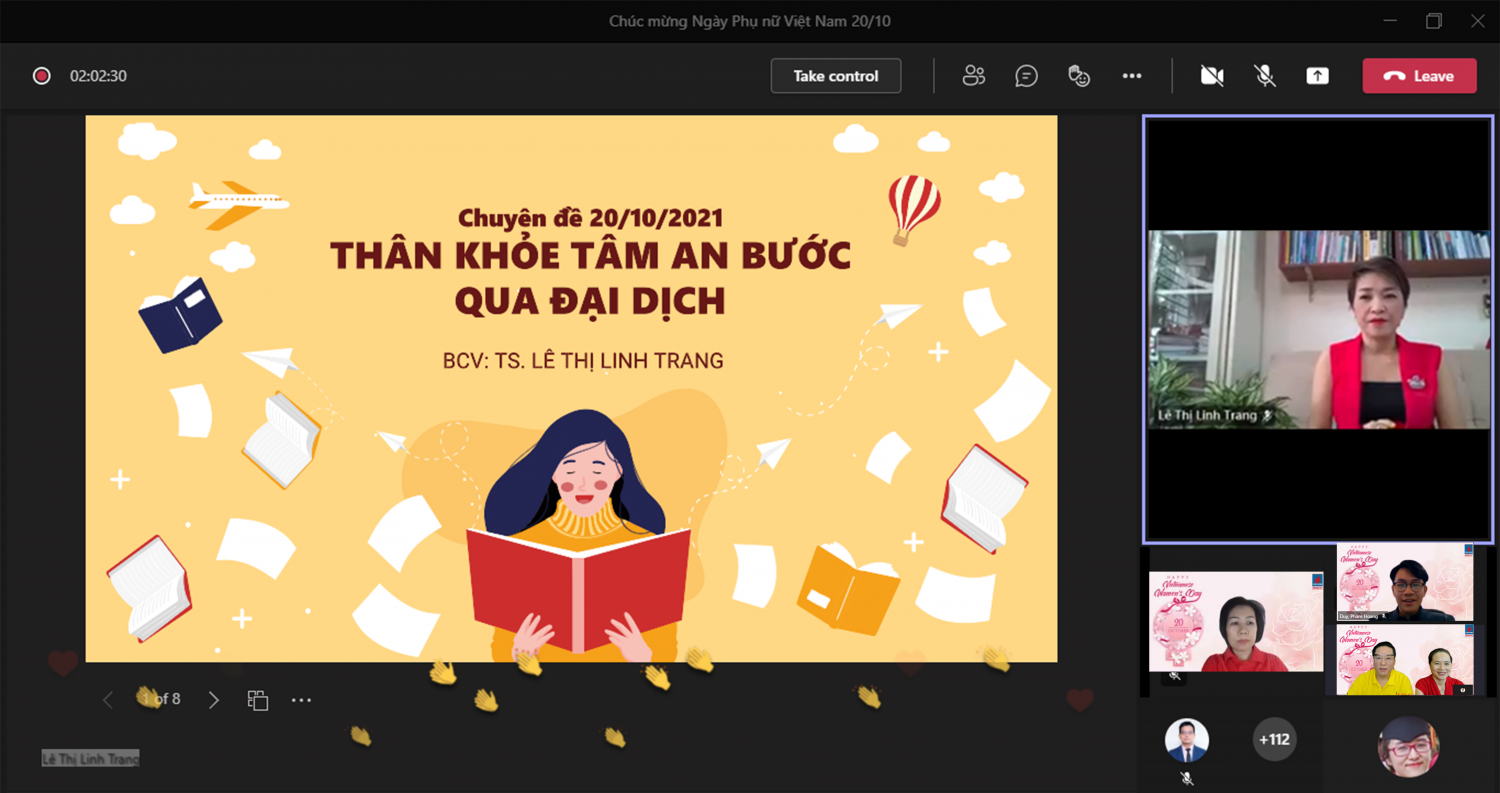Open the reactions and raise hand menu

(1078, 76)
